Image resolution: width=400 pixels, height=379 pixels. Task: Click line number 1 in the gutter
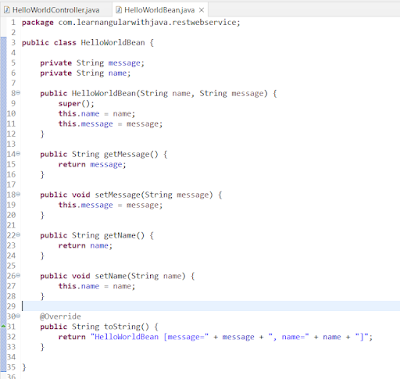click(x=13, y=22)
